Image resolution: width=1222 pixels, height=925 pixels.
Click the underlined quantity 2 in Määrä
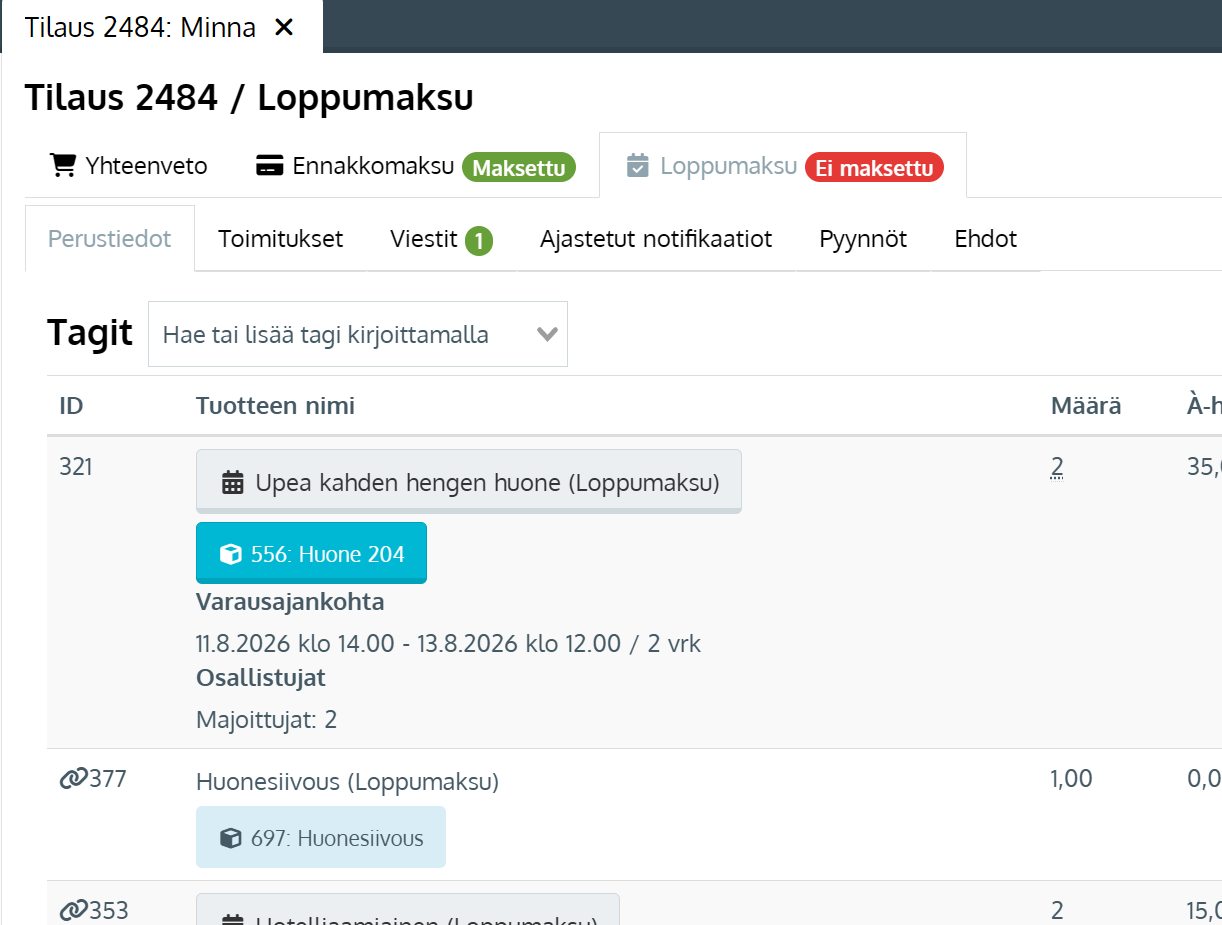(1057, 466)
